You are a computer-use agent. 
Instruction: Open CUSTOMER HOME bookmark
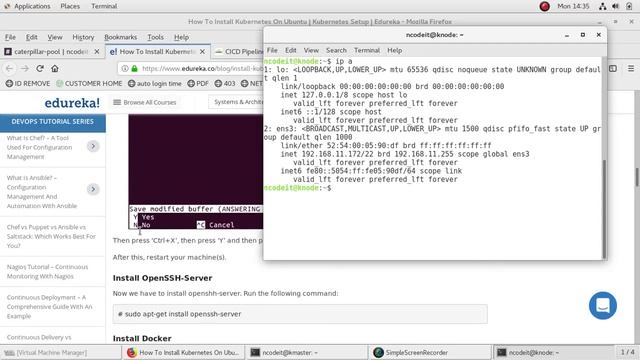[89, 83]
